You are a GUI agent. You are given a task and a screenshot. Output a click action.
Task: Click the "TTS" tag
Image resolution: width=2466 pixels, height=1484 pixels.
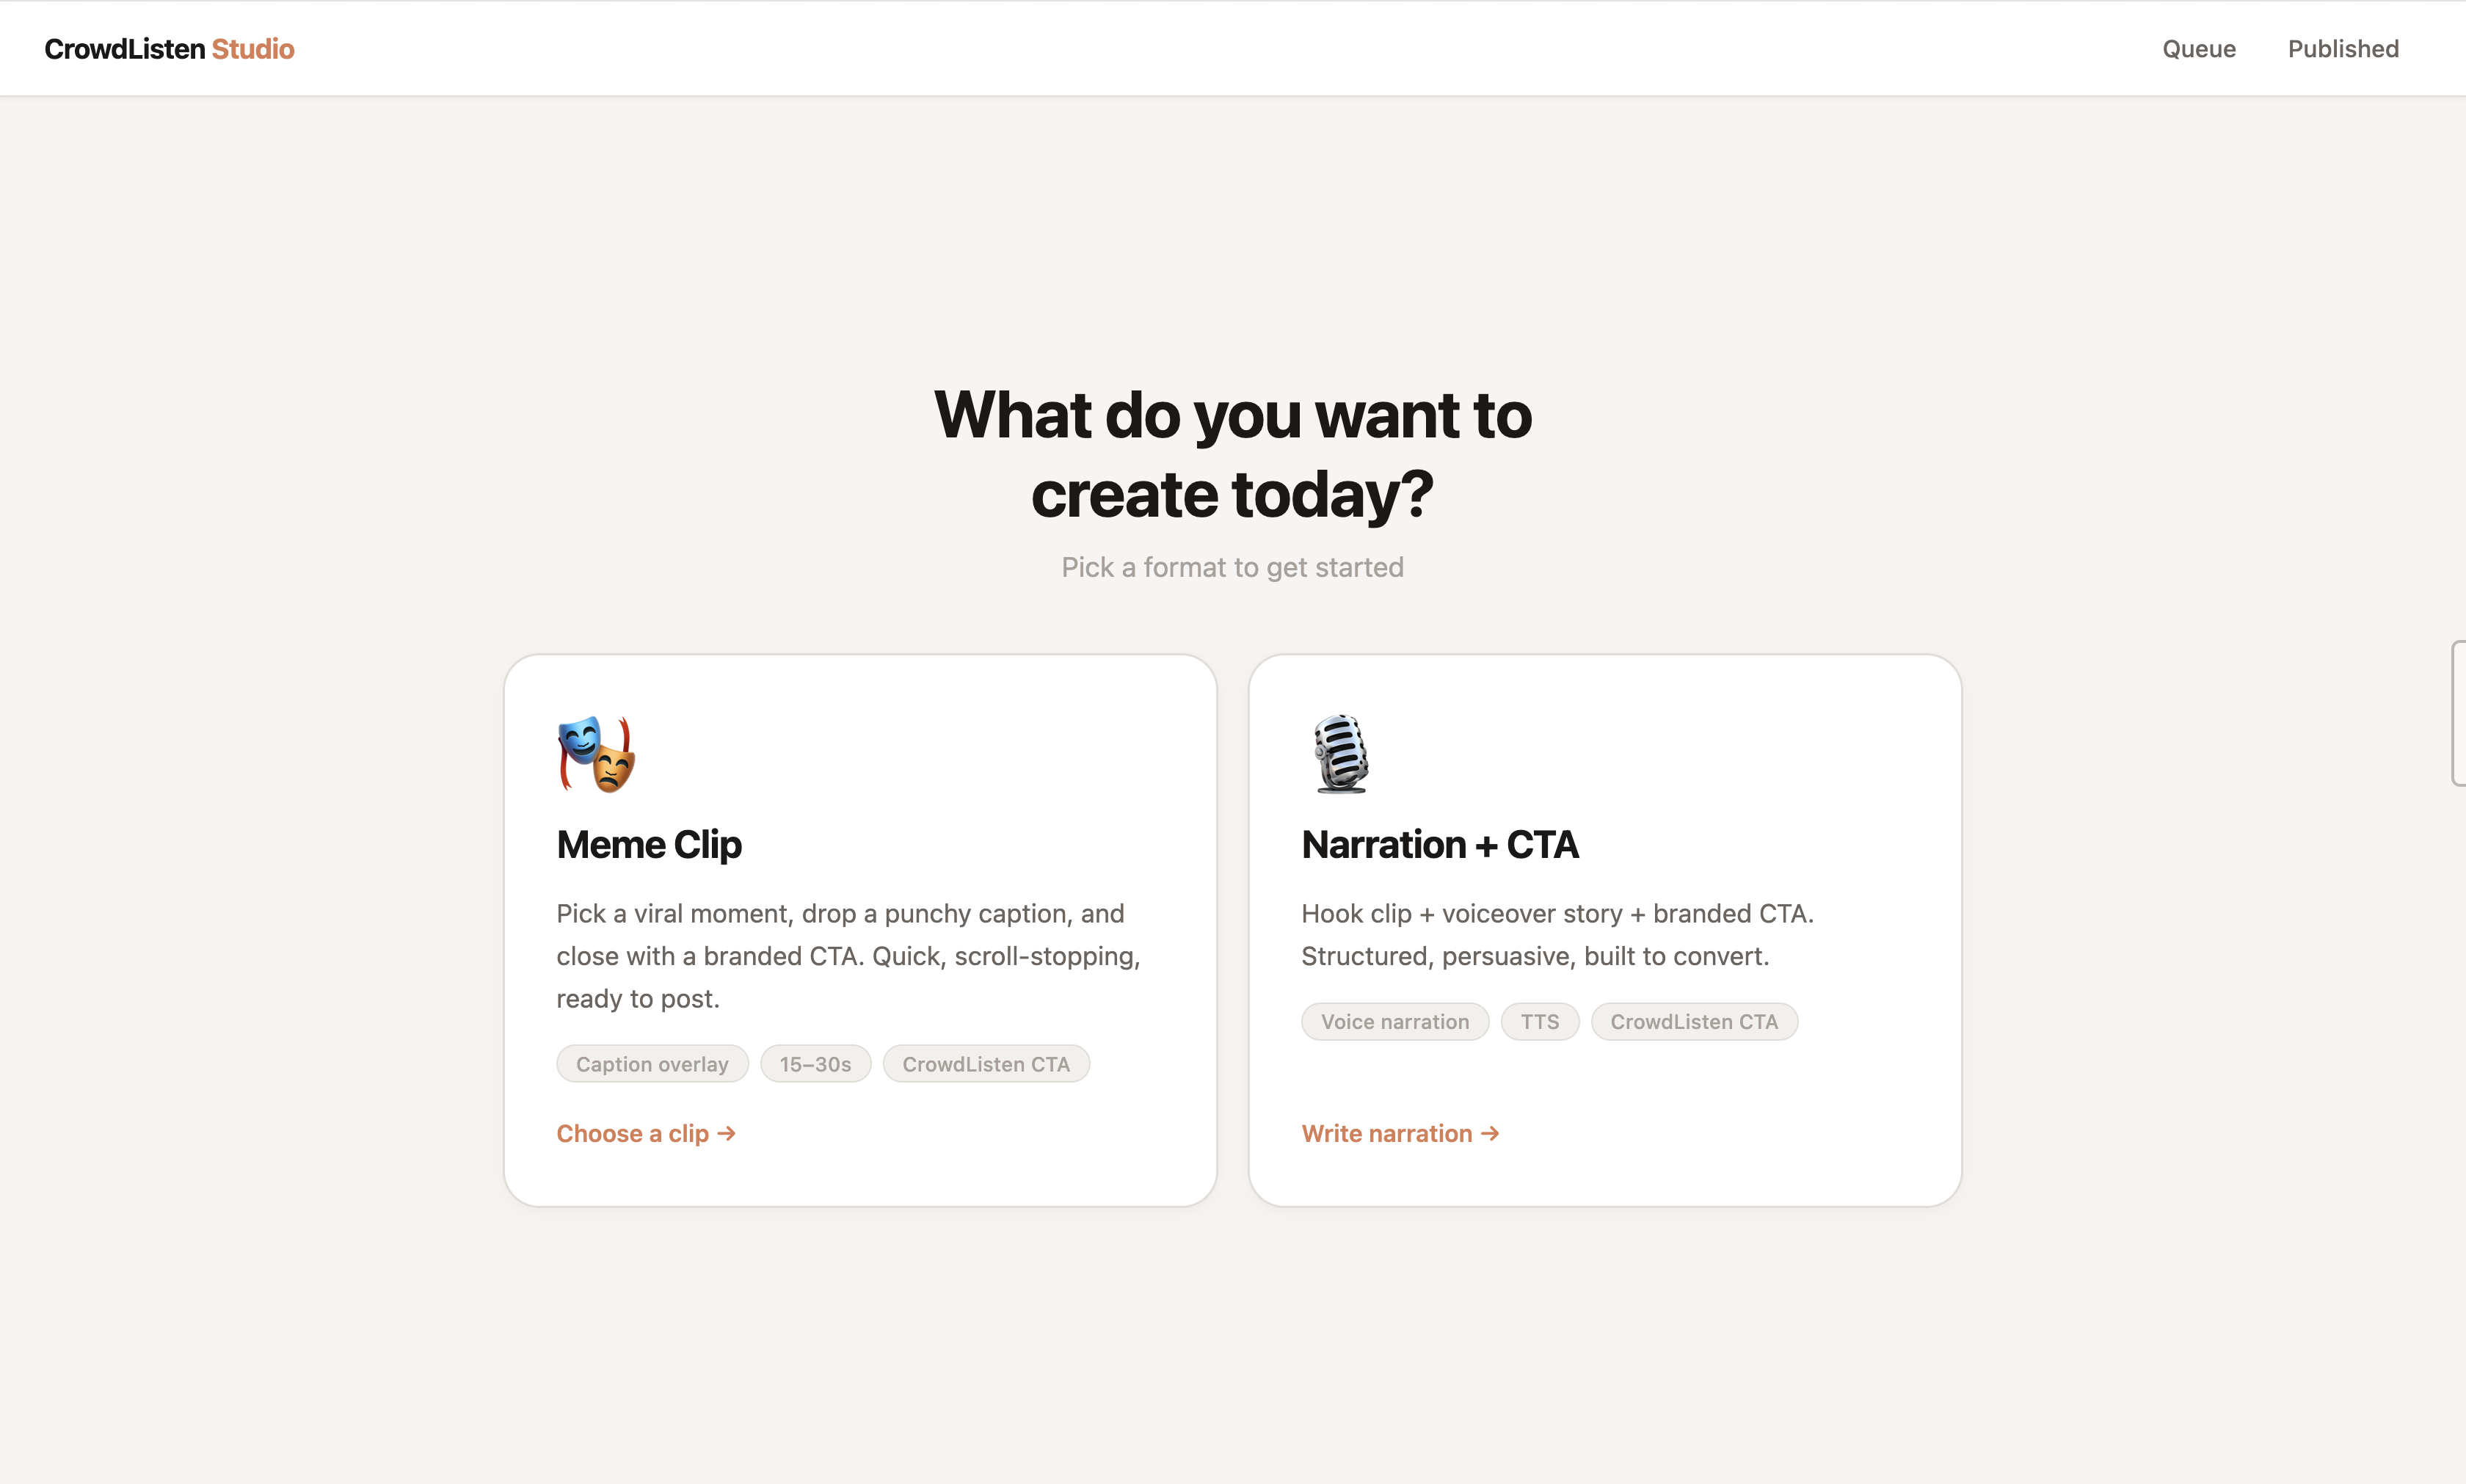[1539, 1022]
